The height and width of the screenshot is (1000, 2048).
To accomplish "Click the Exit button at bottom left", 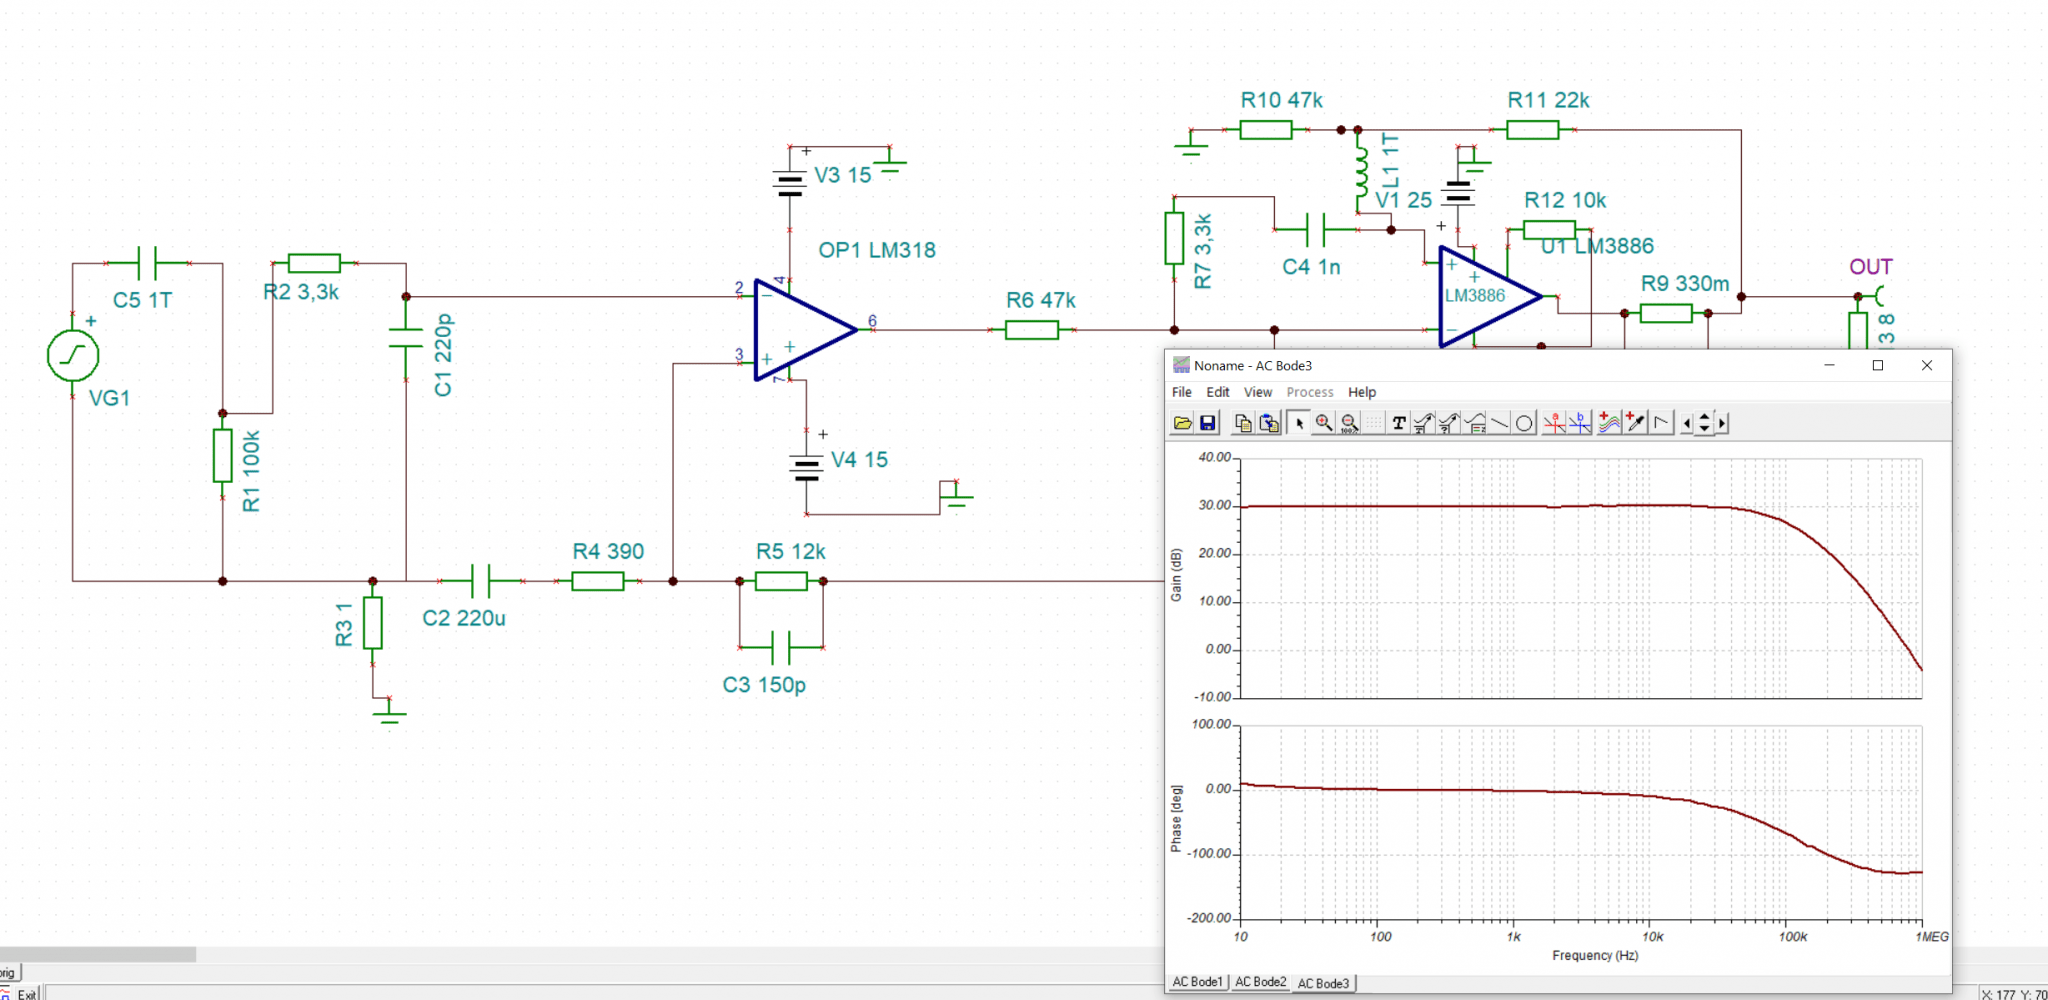I will coord(27,993).
